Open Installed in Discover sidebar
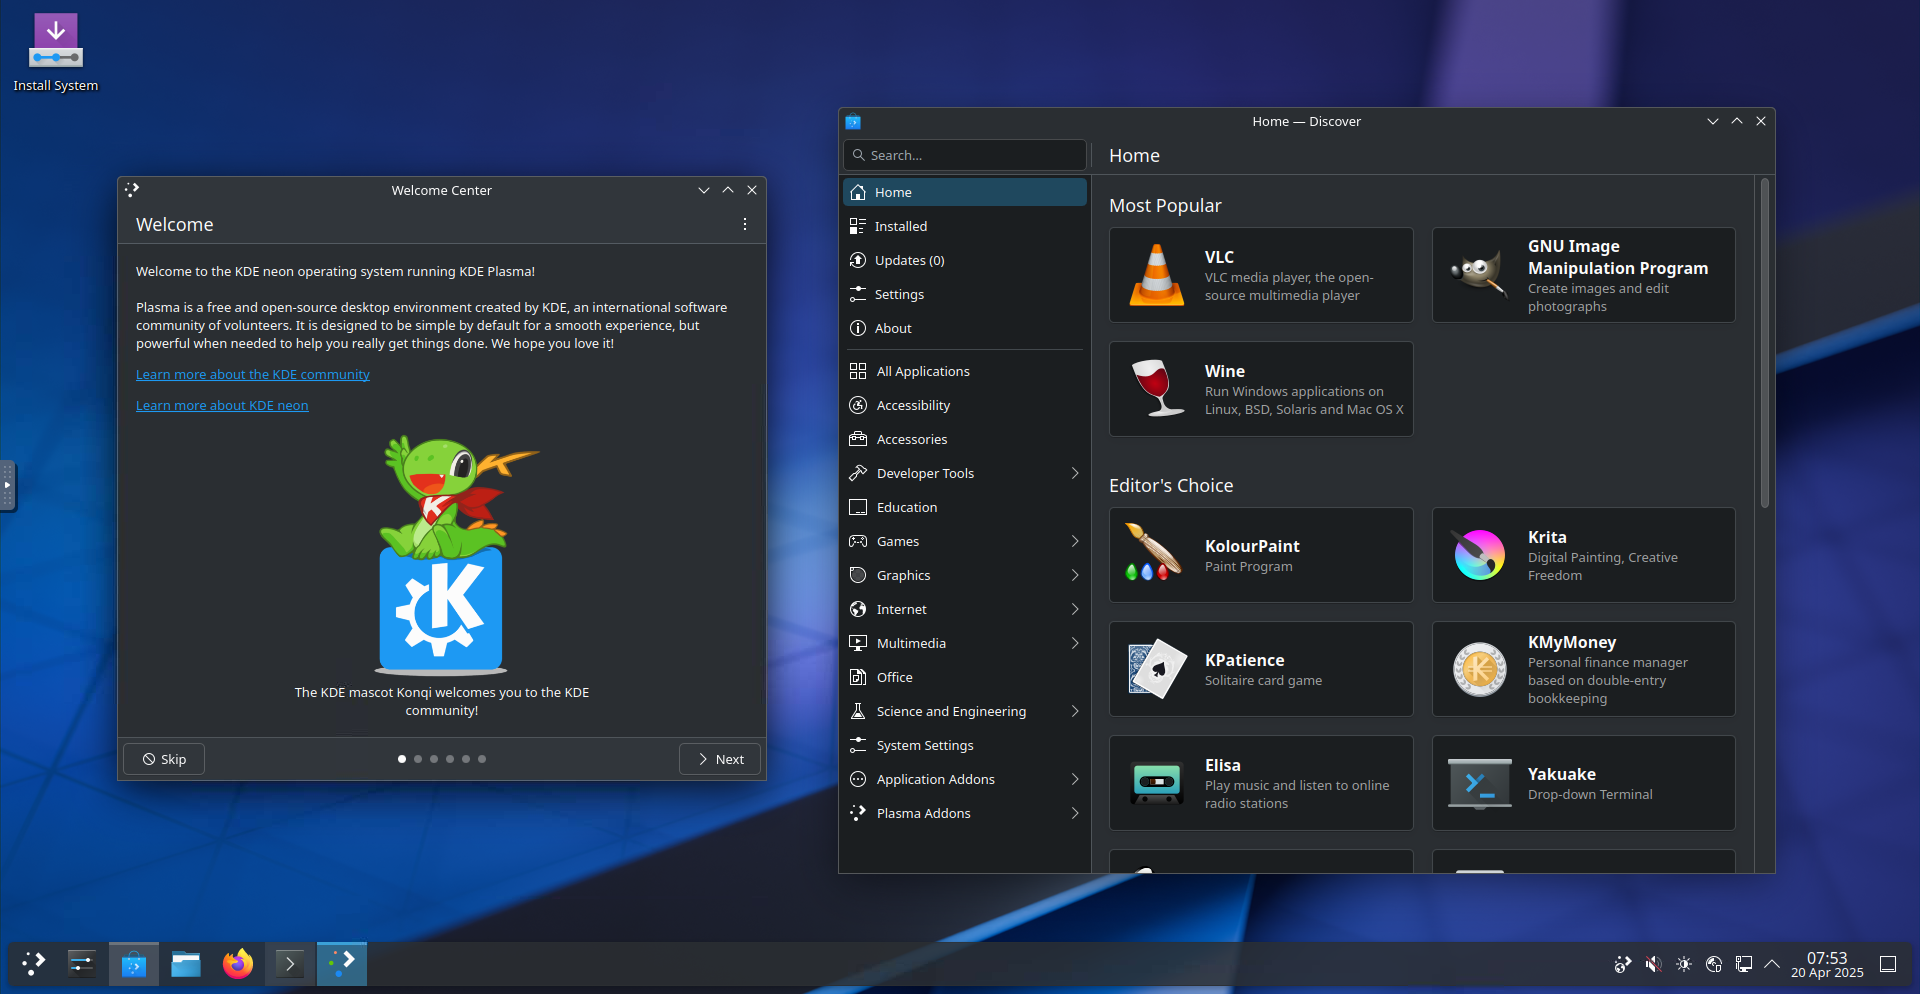The height and width of the screenshot is (994, 1920). (x=965, y=226)
